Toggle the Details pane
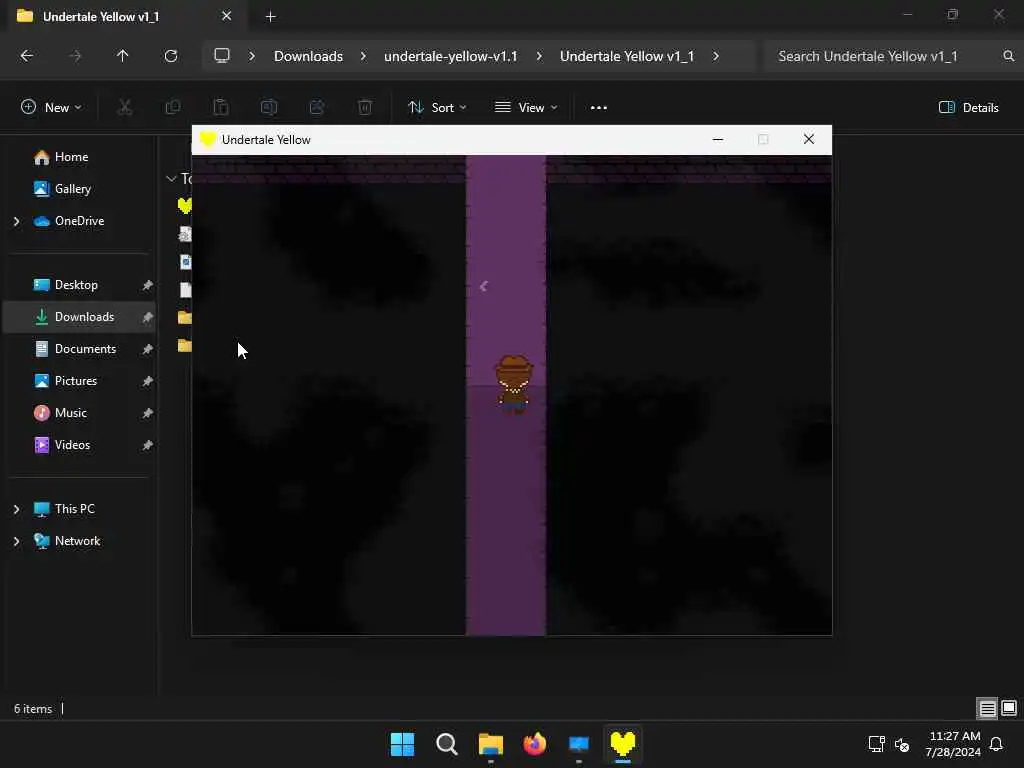 [x=968, y=108]
